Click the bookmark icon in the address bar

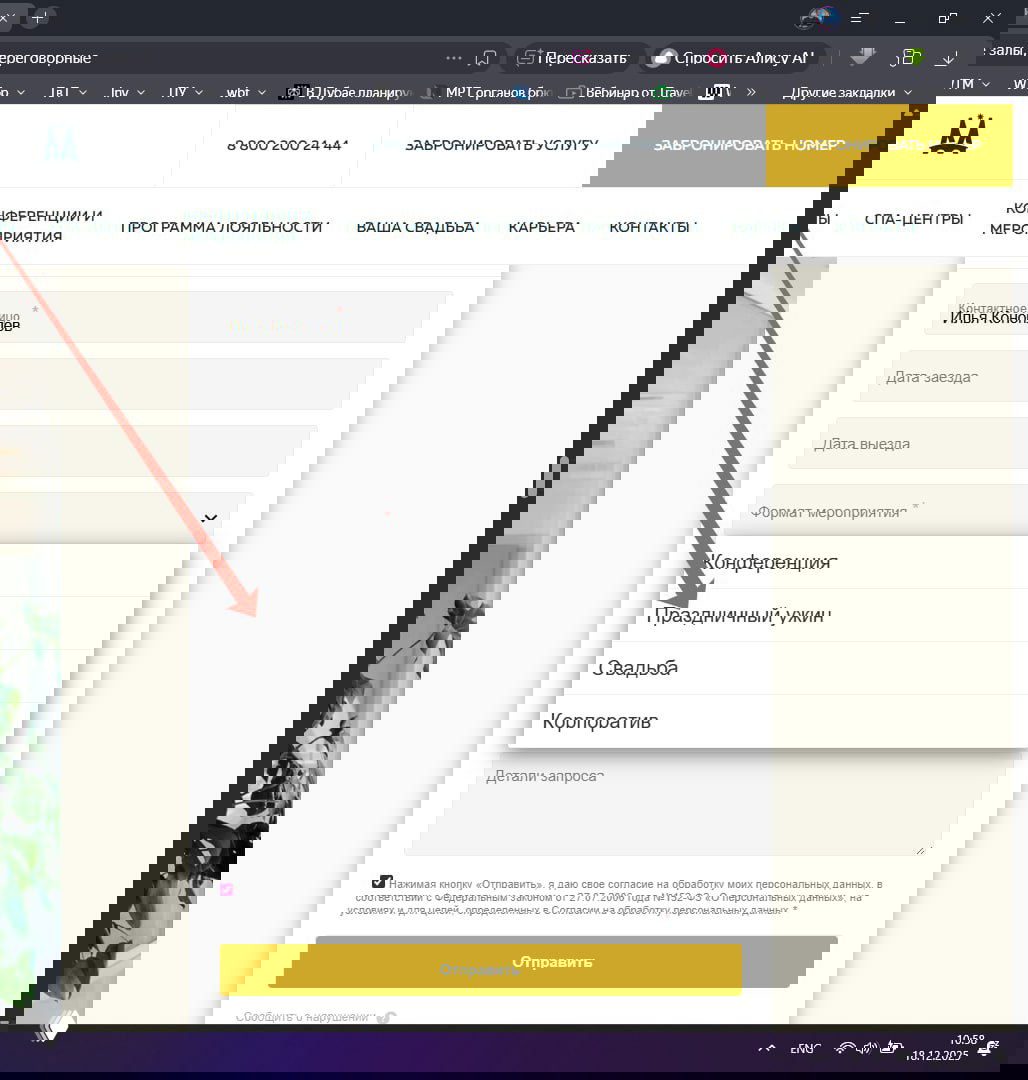coord(487,58)
